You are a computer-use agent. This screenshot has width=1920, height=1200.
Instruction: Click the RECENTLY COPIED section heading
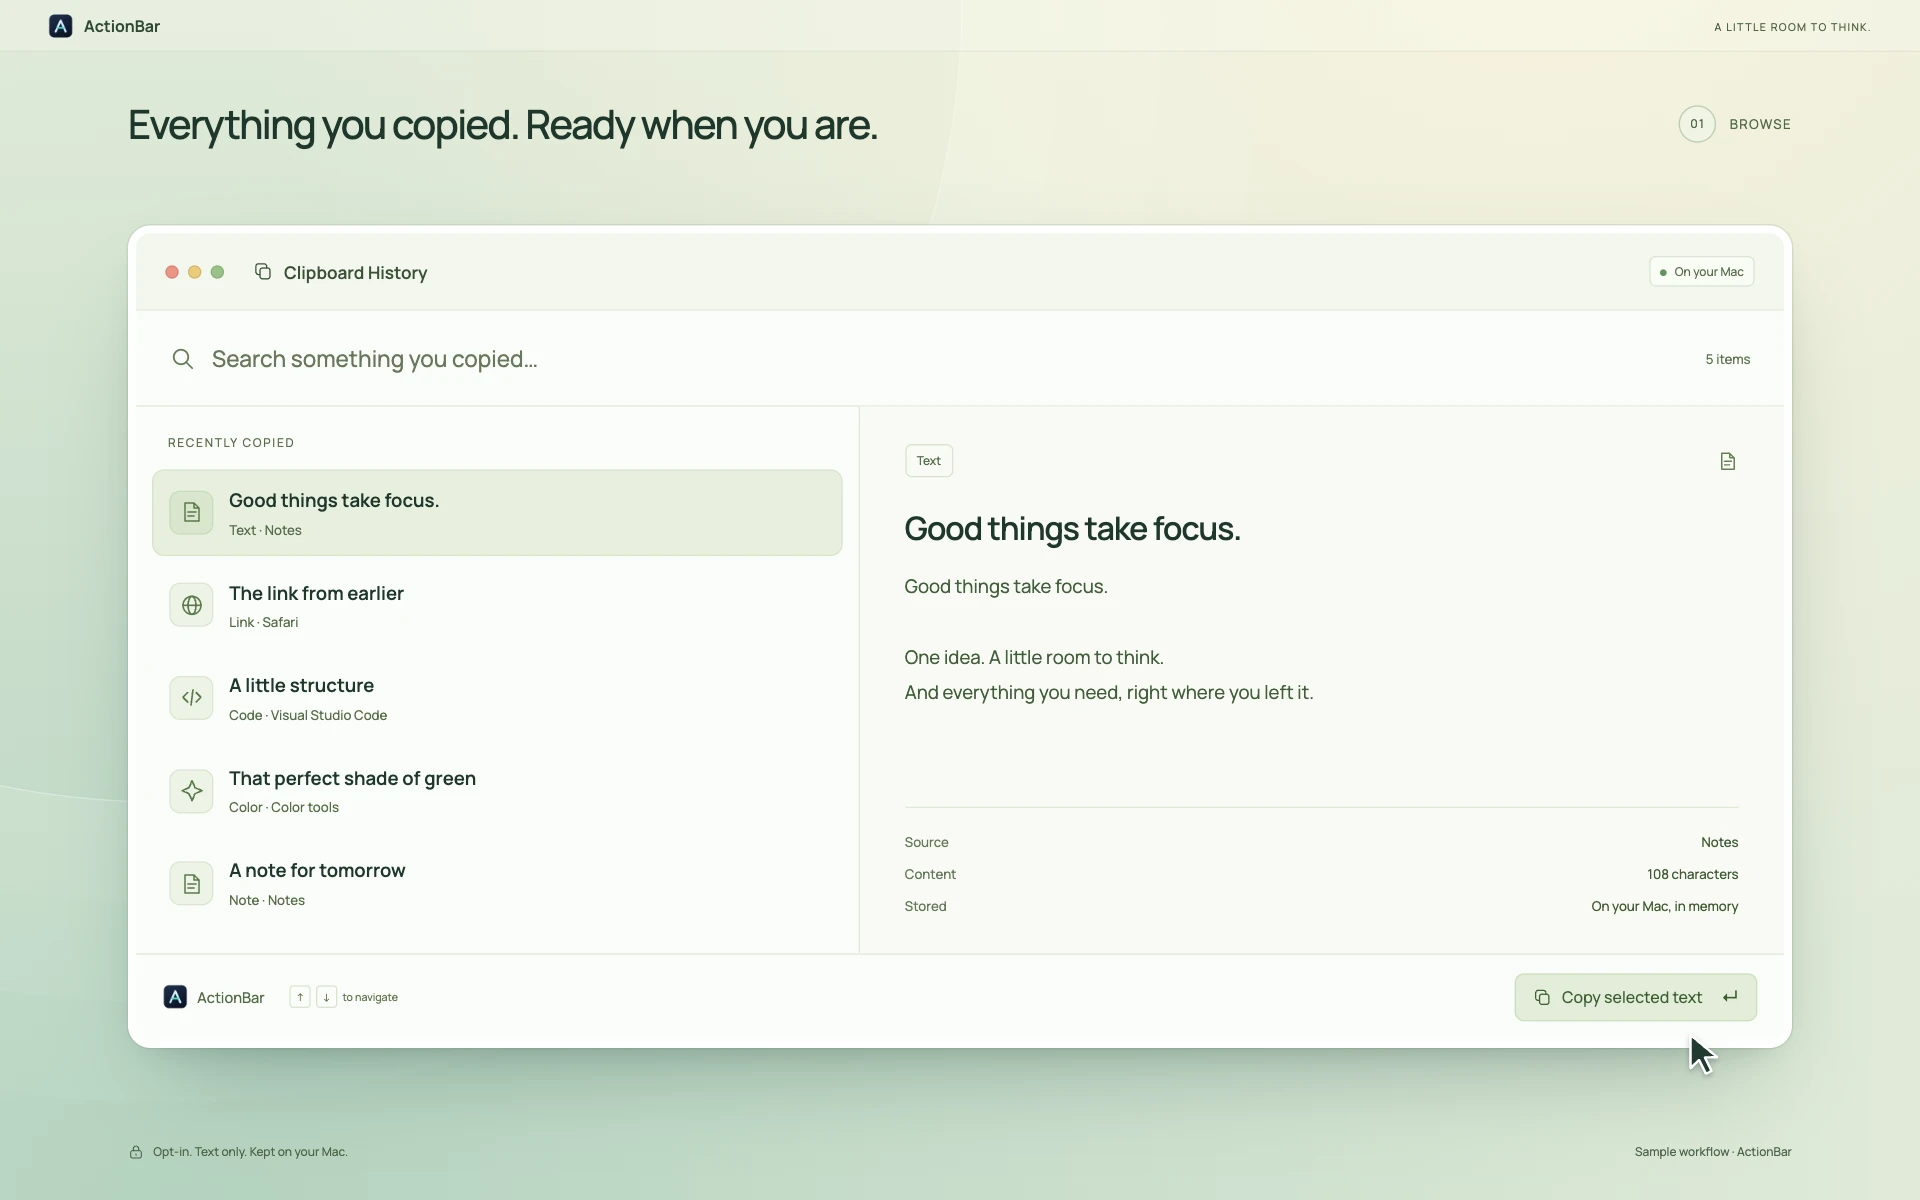(231, 443)
